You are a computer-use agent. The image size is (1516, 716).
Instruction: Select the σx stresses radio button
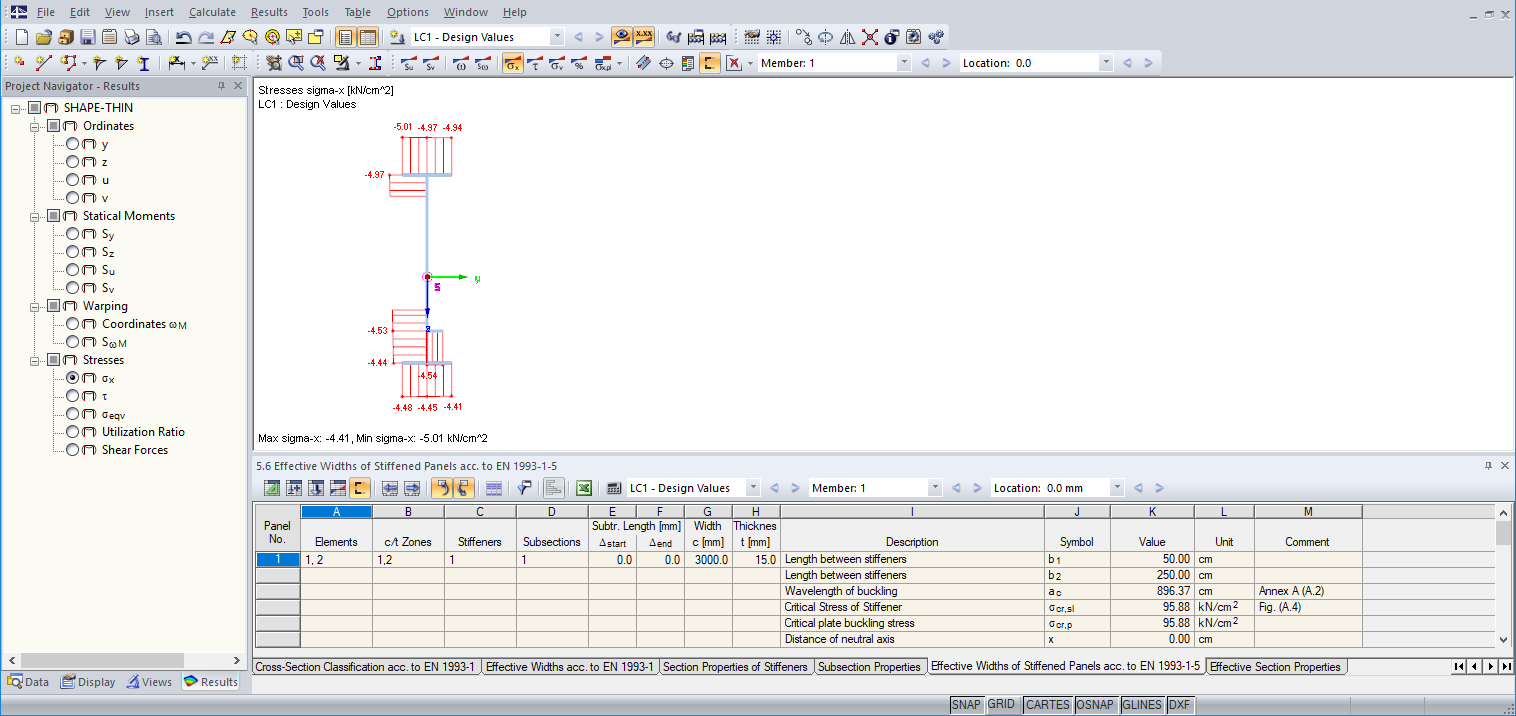[73, 378]
